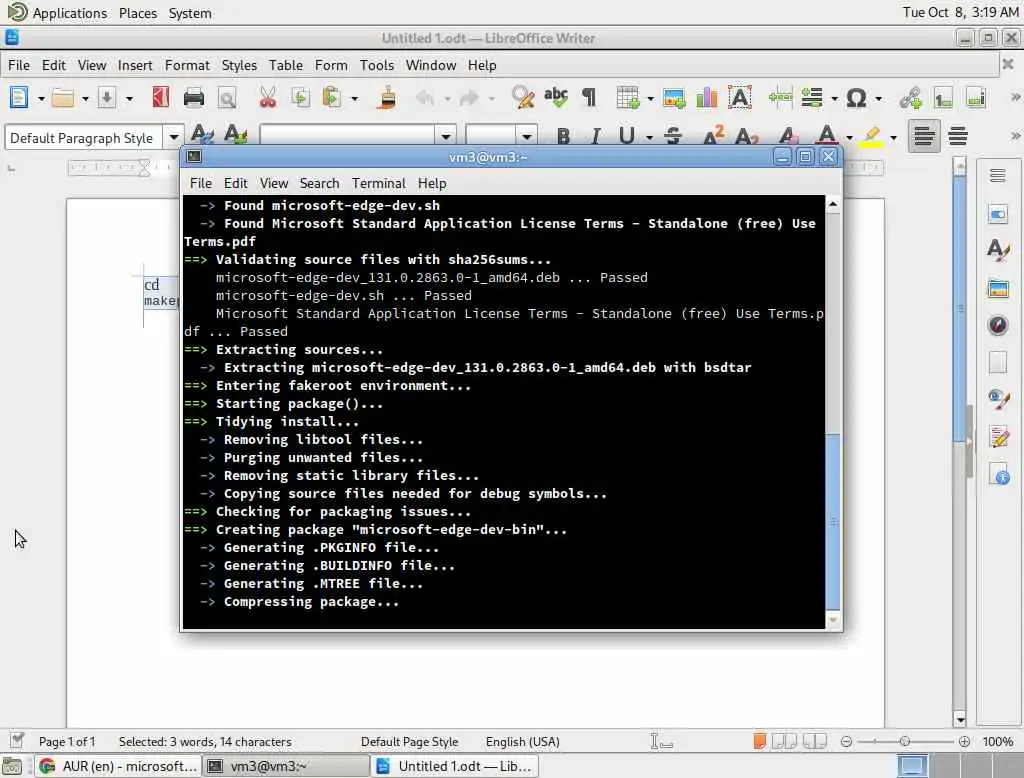The image size is (1024, 778).
Task: Open the terminal's Terminal menu
Action: [378, 184]
